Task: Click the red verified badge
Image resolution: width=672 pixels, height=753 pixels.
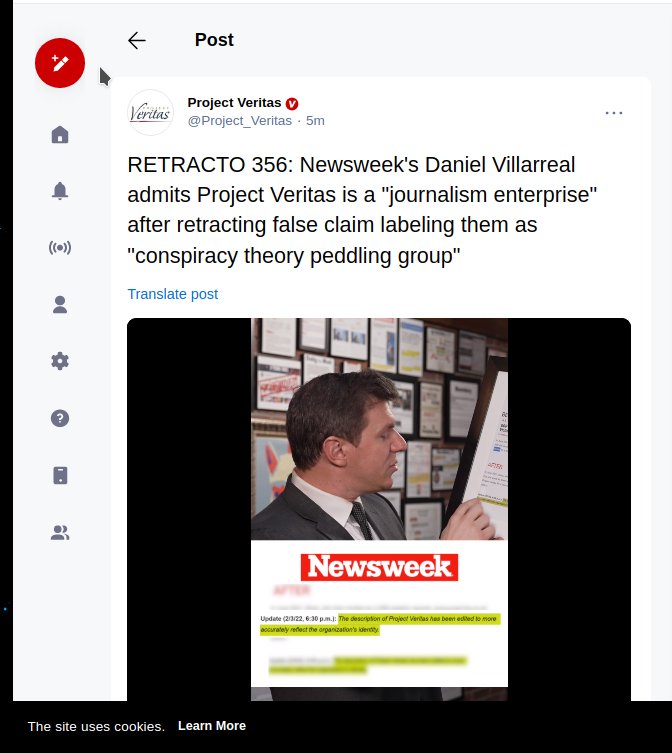Action: (292, 103)
